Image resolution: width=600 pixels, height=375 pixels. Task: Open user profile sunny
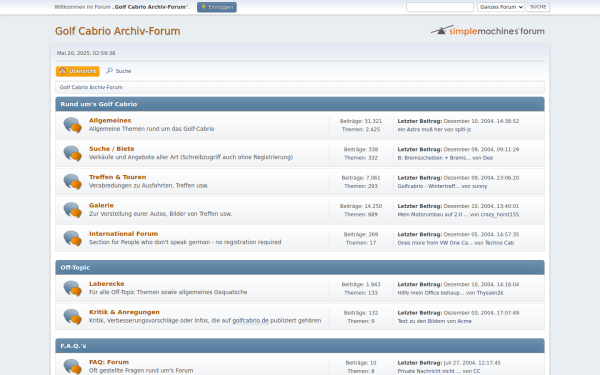coord(479,186)
